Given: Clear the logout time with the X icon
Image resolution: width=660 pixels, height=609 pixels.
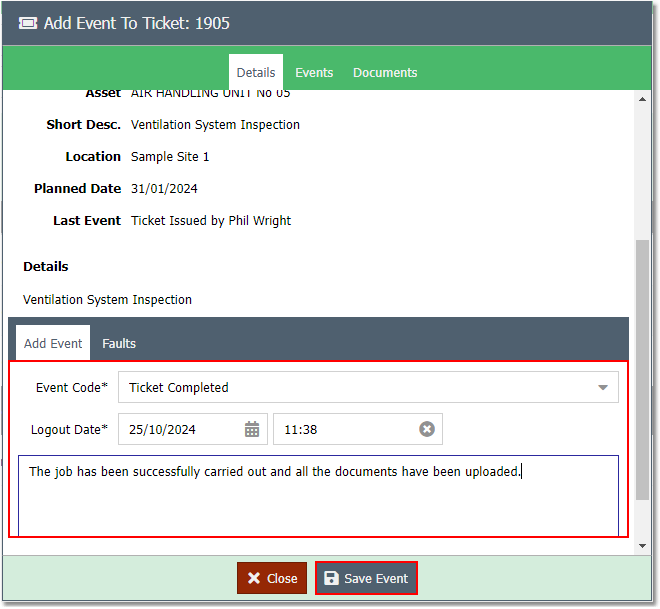Looking at the screenshot, I should tap(427, 429).
